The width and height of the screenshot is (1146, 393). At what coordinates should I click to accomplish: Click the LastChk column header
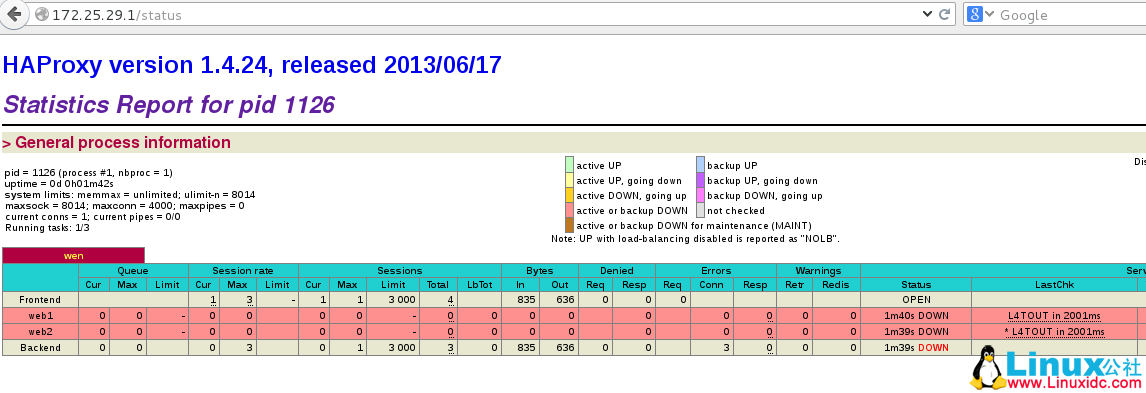click(1054, 285)
